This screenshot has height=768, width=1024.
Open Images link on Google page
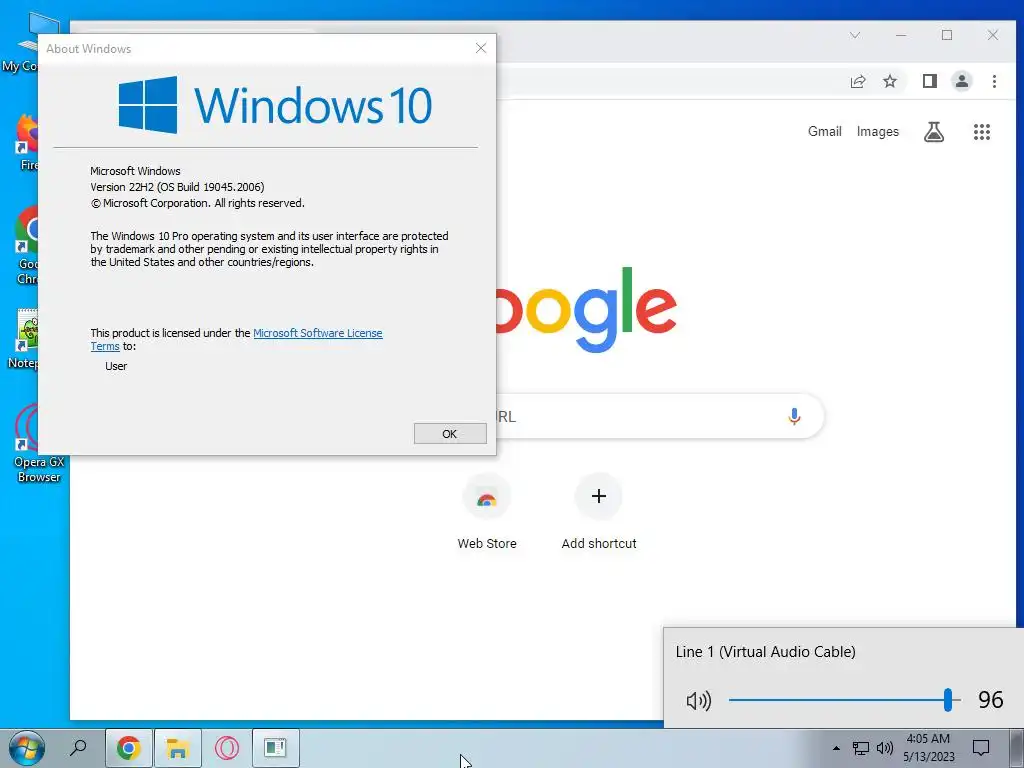[878, 131]
